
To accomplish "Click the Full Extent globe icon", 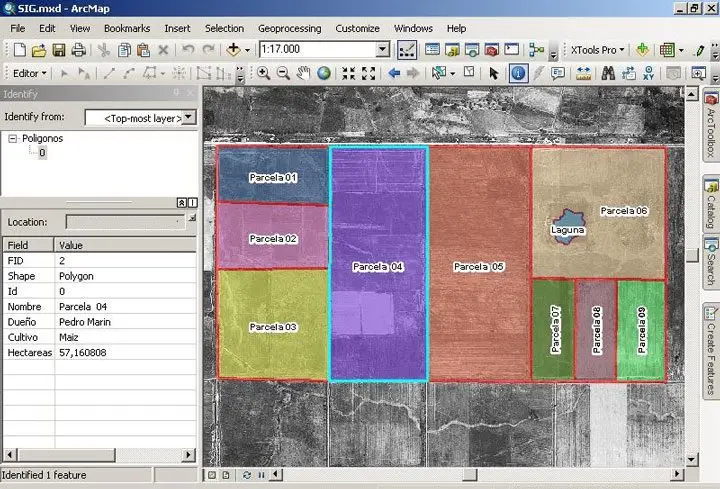I will (x=324, y=73).
